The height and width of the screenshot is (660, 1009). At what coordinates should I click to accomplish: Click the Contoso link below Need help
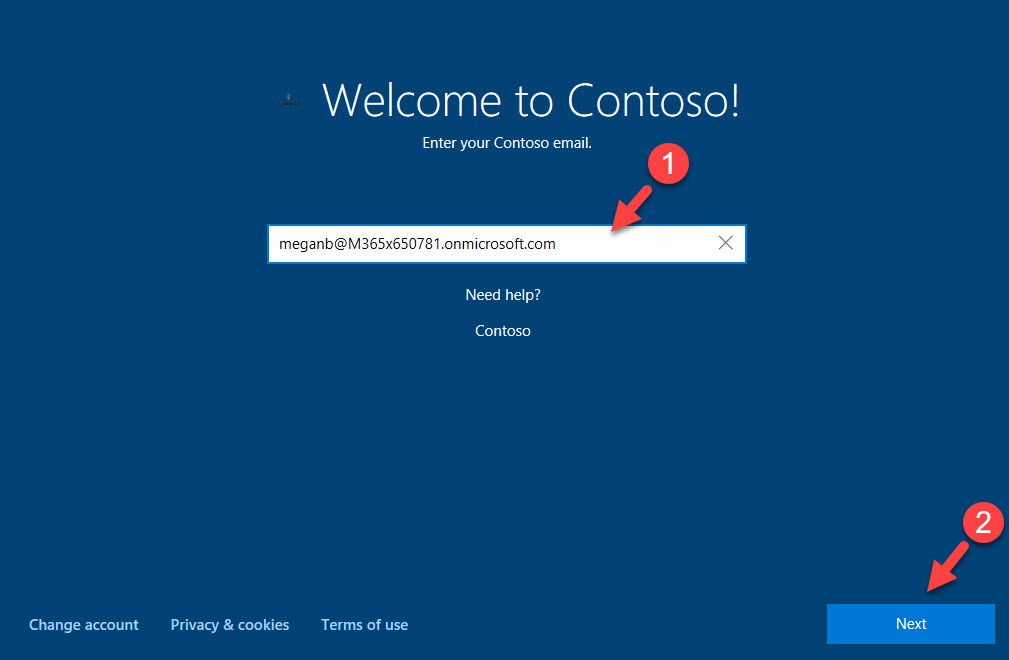(x=503, y=331)
